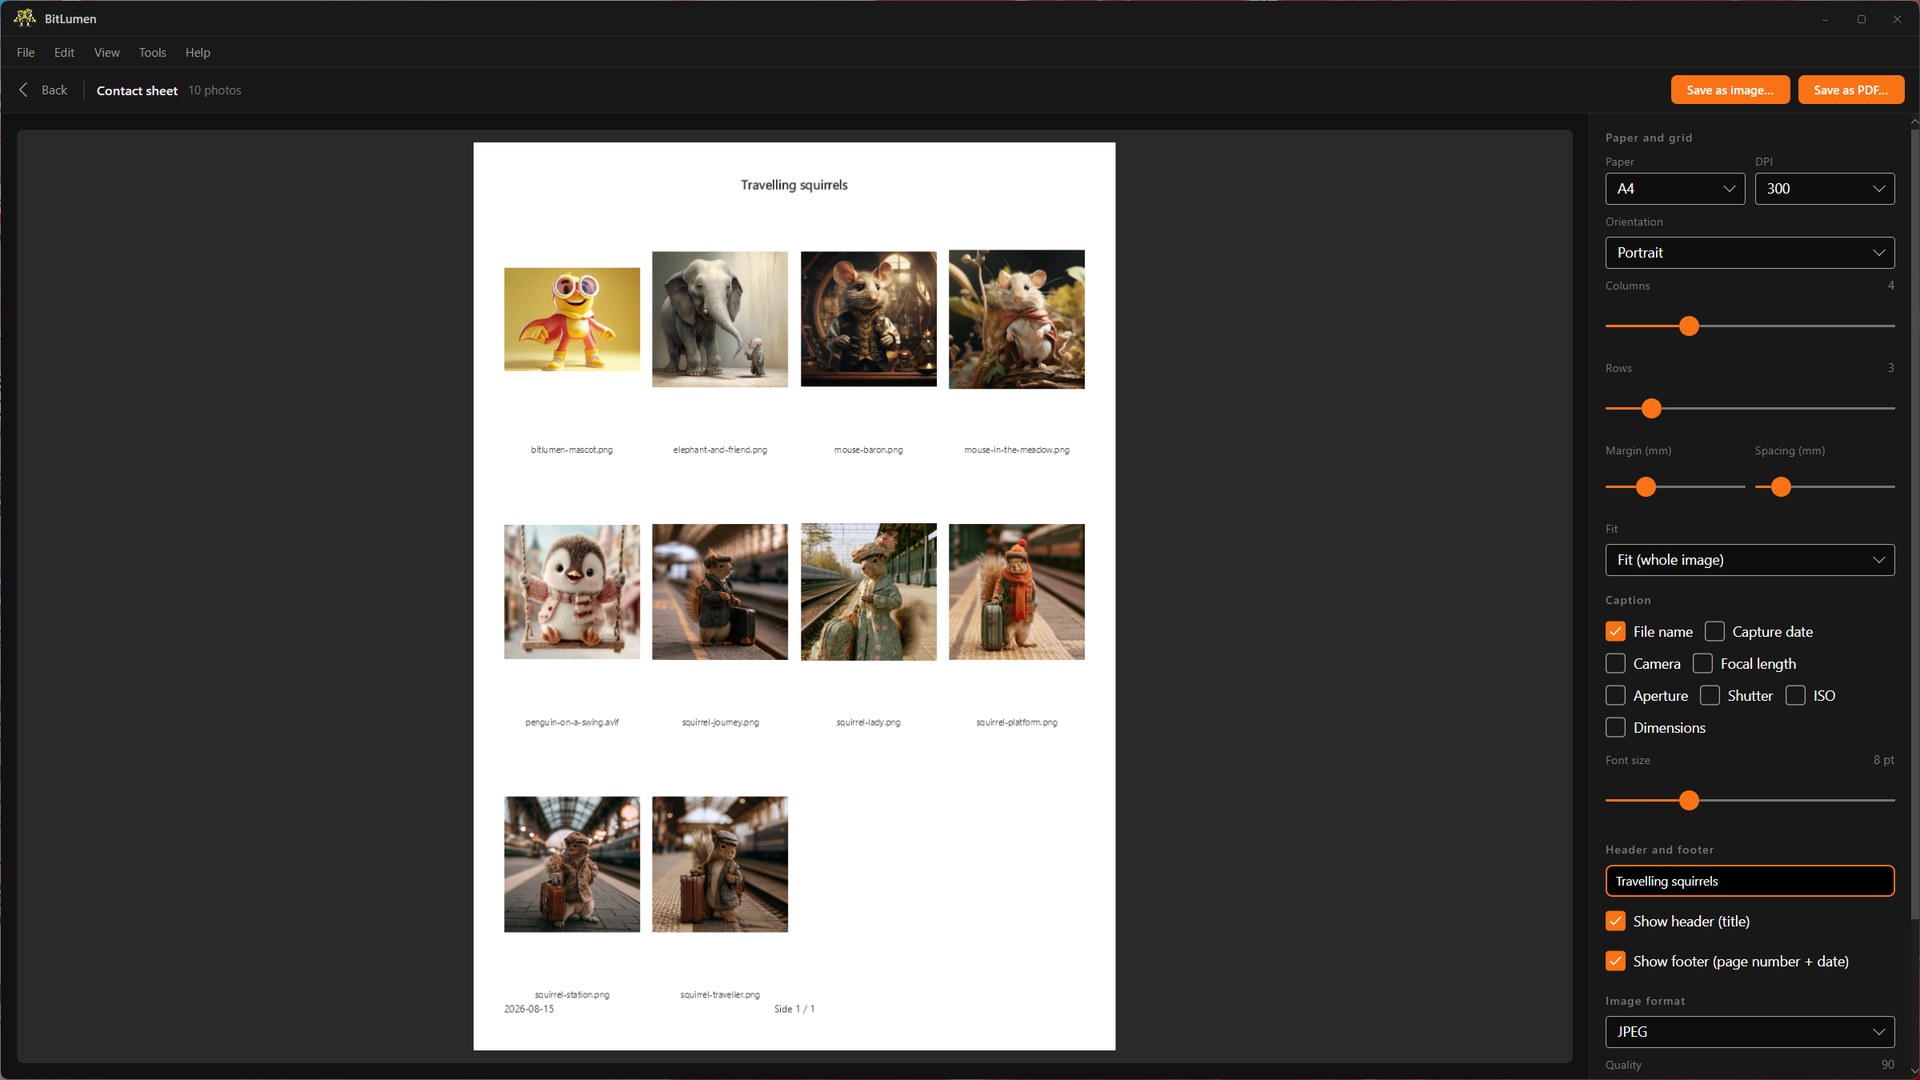Click the squirrel-station.png thumbnail
This screenshot has height=1080, width=1920.
point(572,864)
